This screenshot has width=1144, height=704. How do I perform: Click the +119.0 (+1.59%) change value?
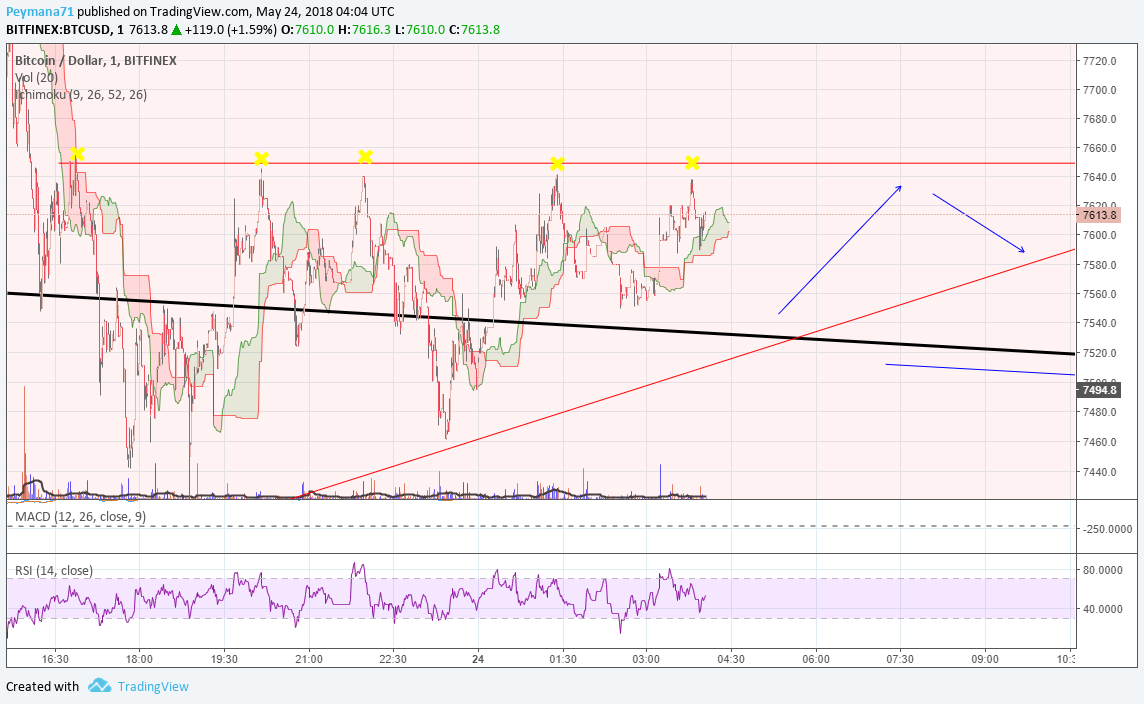[231, 30]
